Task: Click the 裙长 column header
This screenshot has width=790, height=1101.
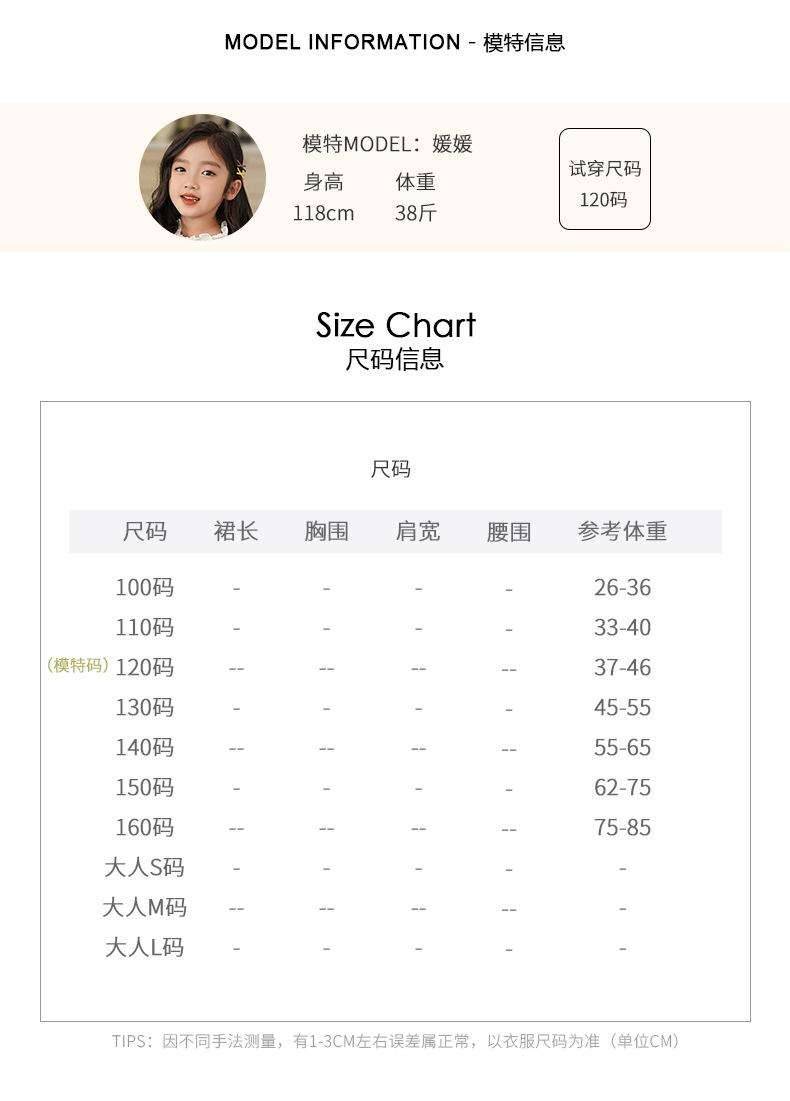Action: pyautogui.click(x=236, y=531)
